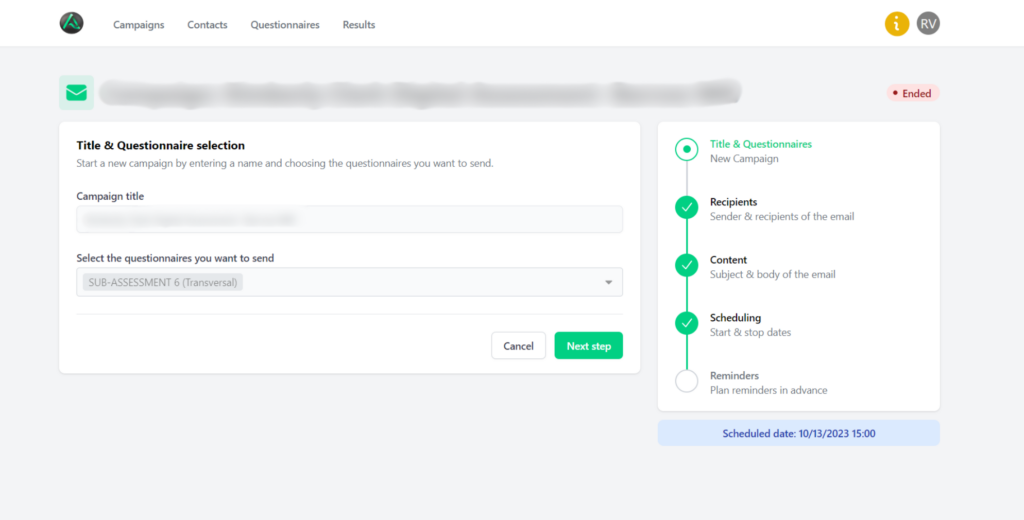Screen dimensions: 1024x520
Task: Open the yellow info icon
Action: pos(897,24)
